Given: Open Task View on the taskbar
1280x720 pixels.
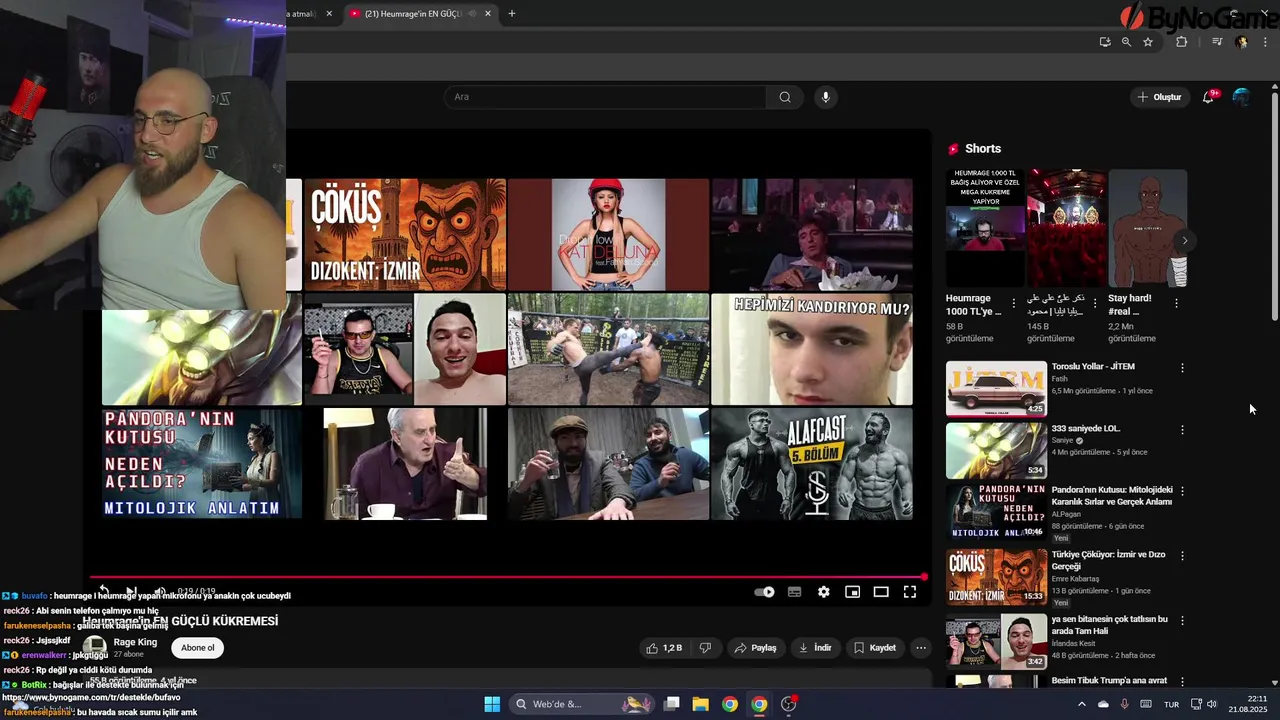Looking at the screenshot, I should click(672, 704).
